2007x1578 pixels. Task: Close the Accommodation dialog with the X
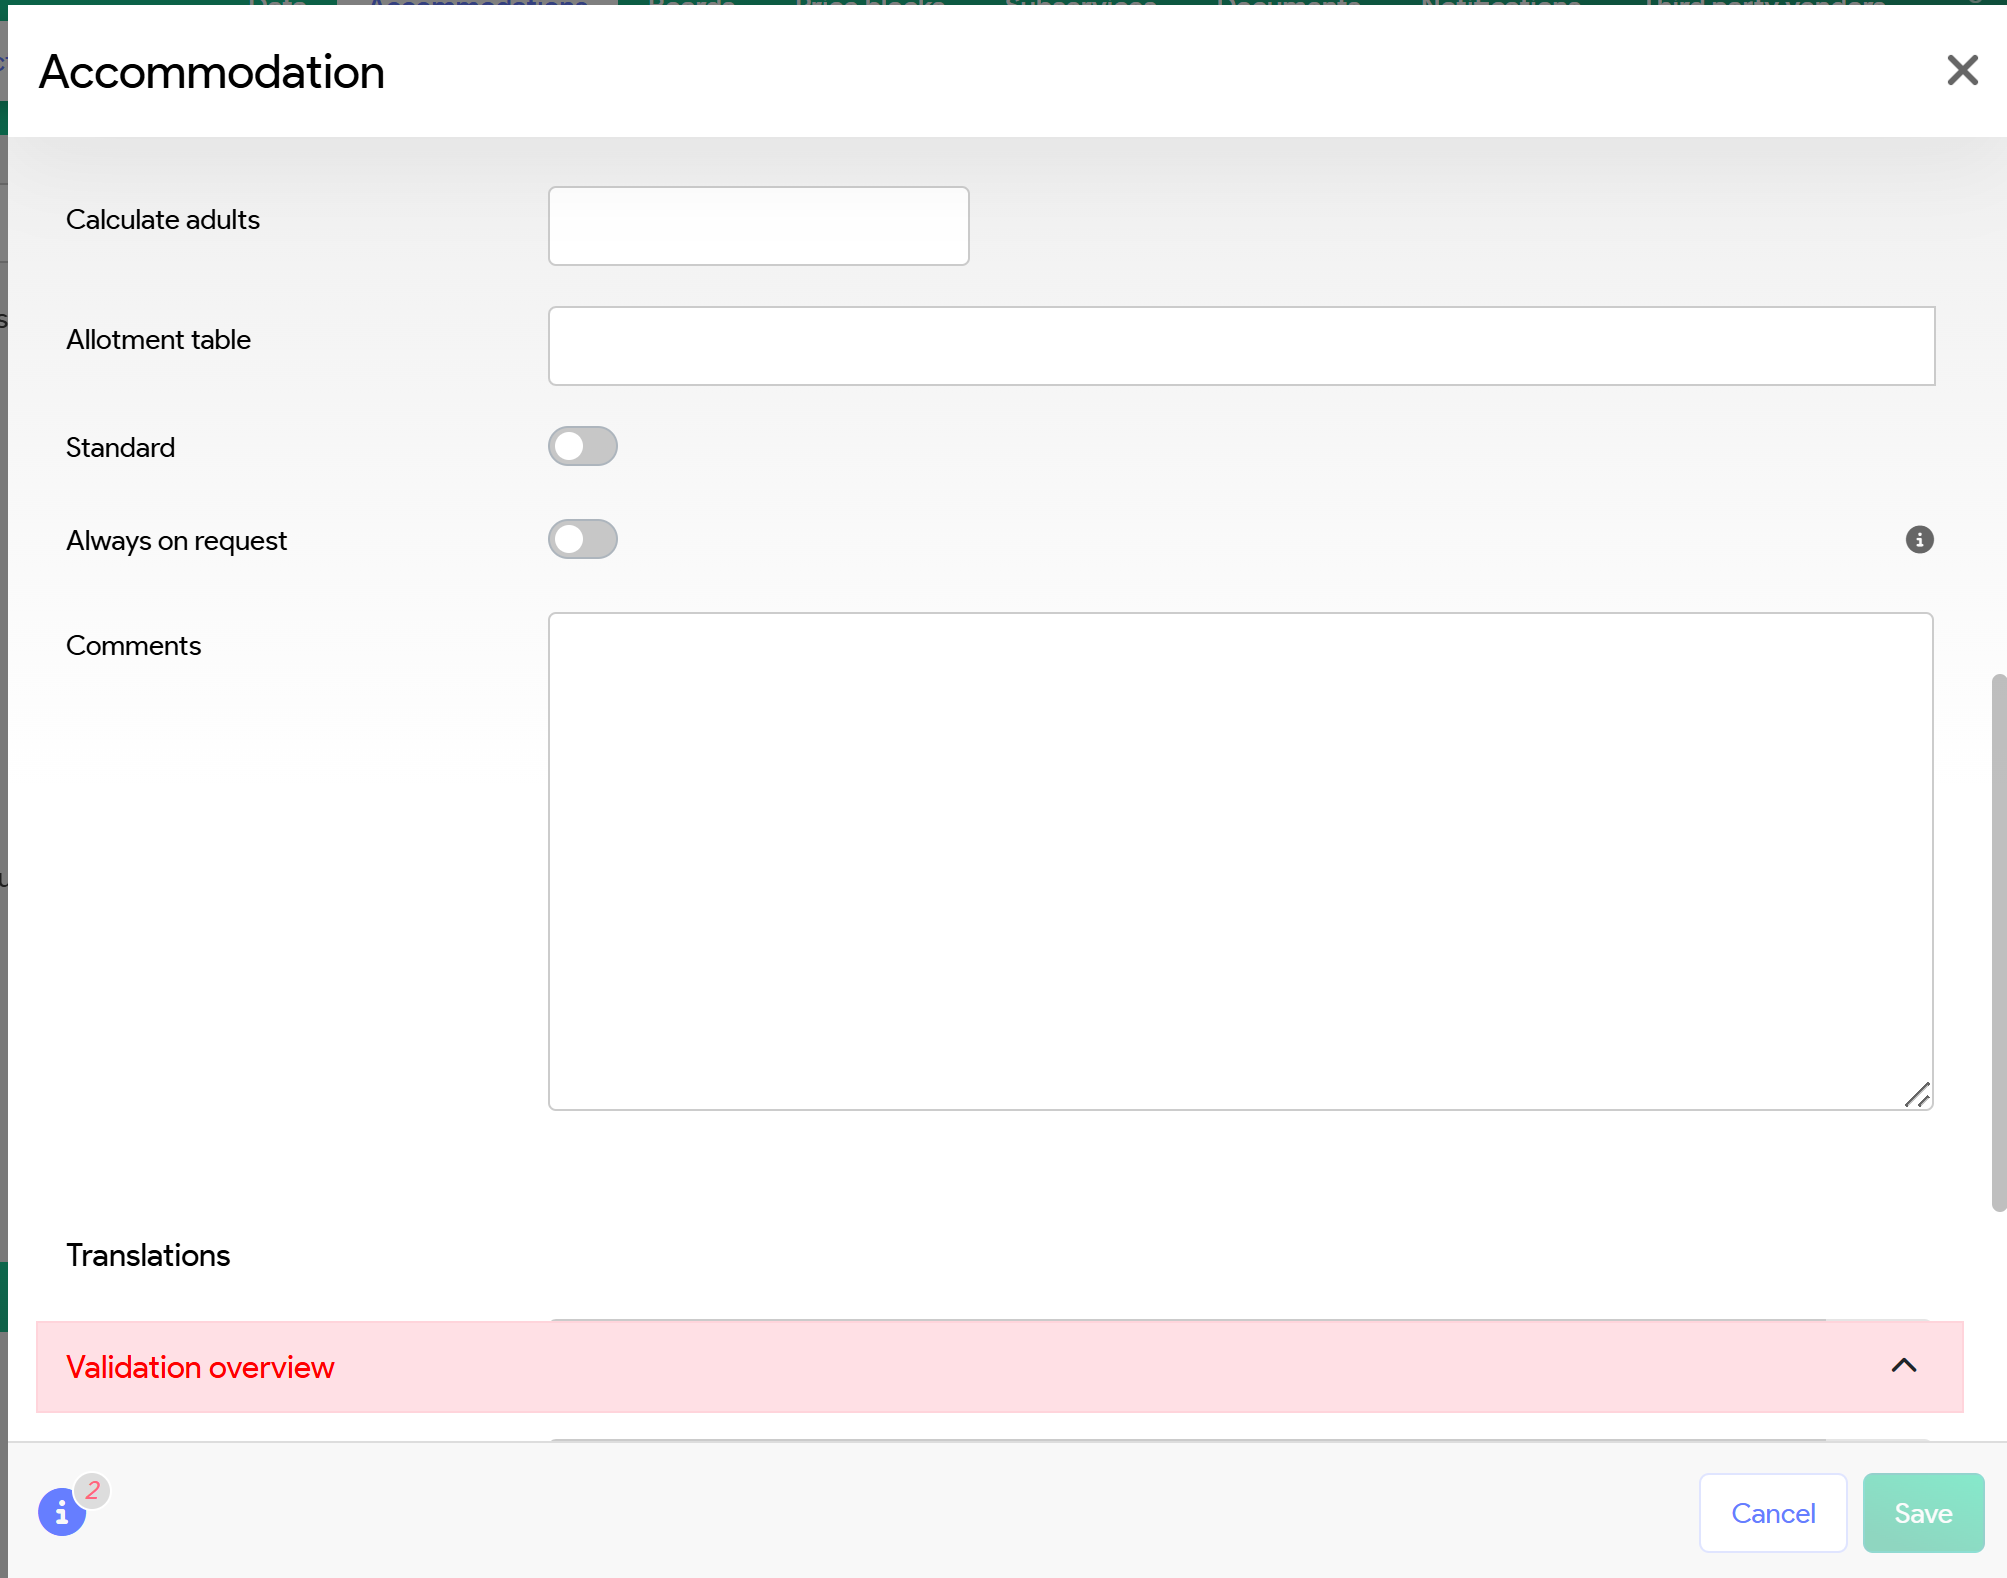tap(1962, 71)
